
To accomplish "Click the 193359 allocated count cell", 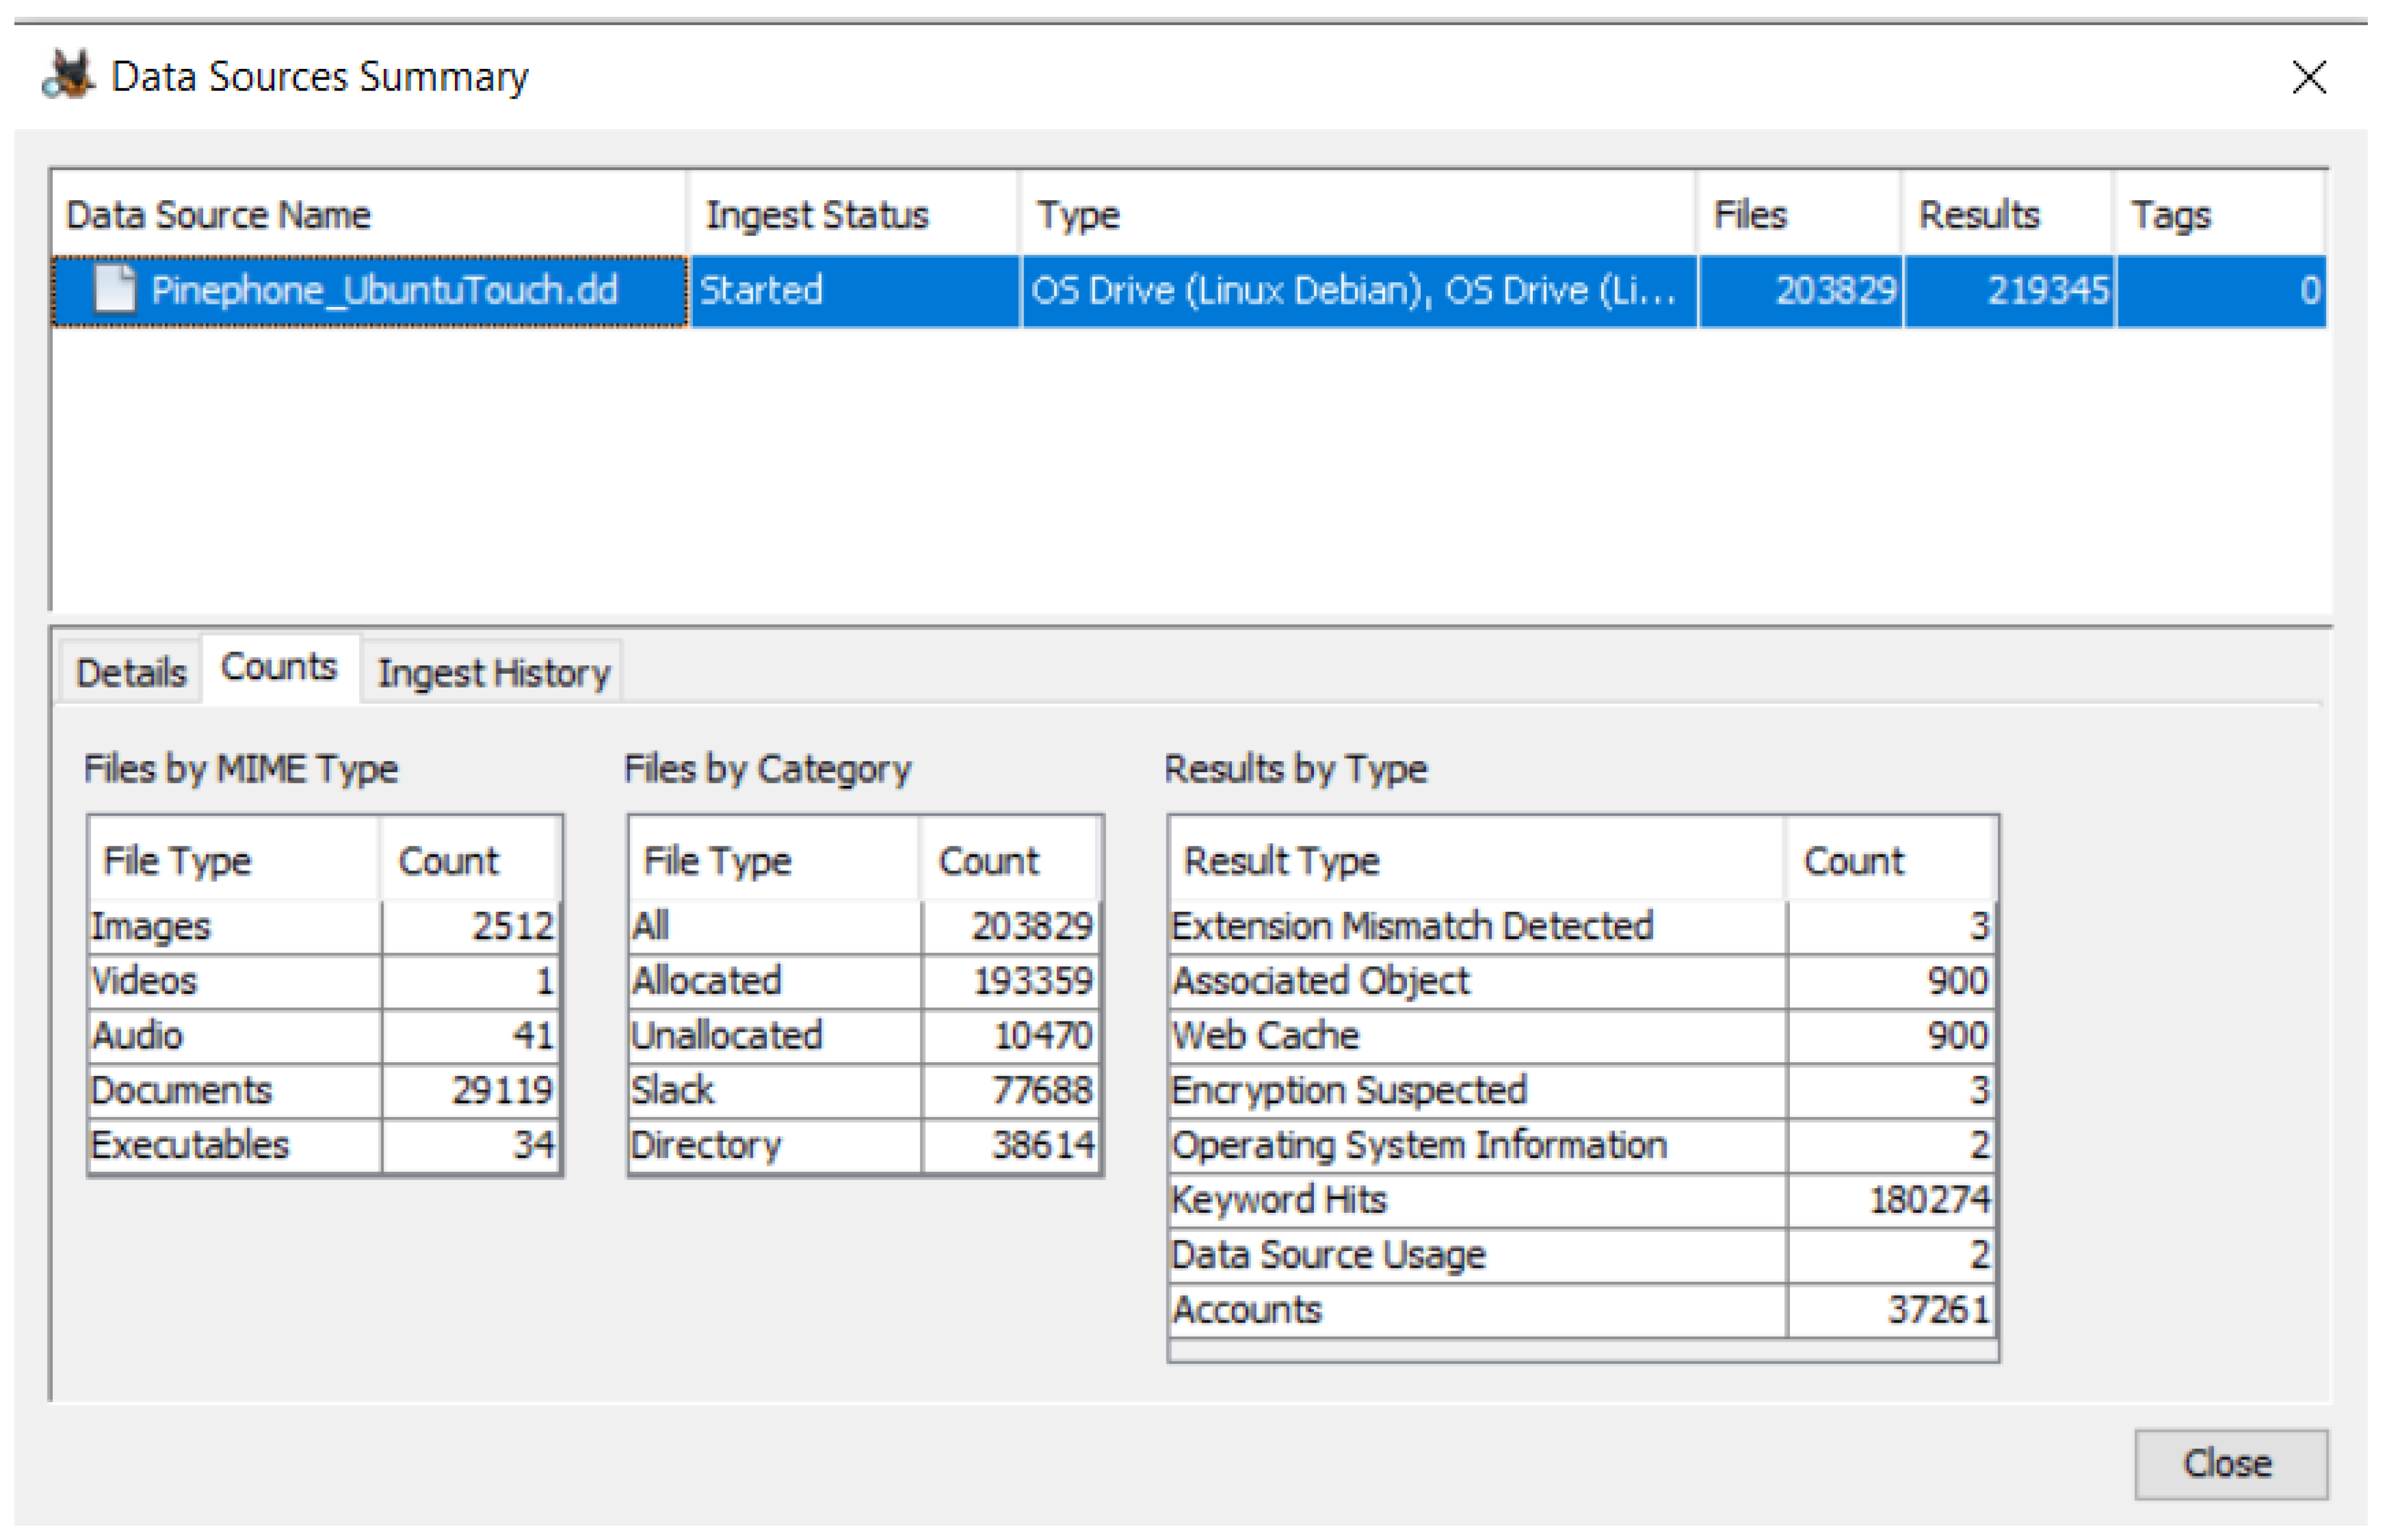I will 1011,981.
